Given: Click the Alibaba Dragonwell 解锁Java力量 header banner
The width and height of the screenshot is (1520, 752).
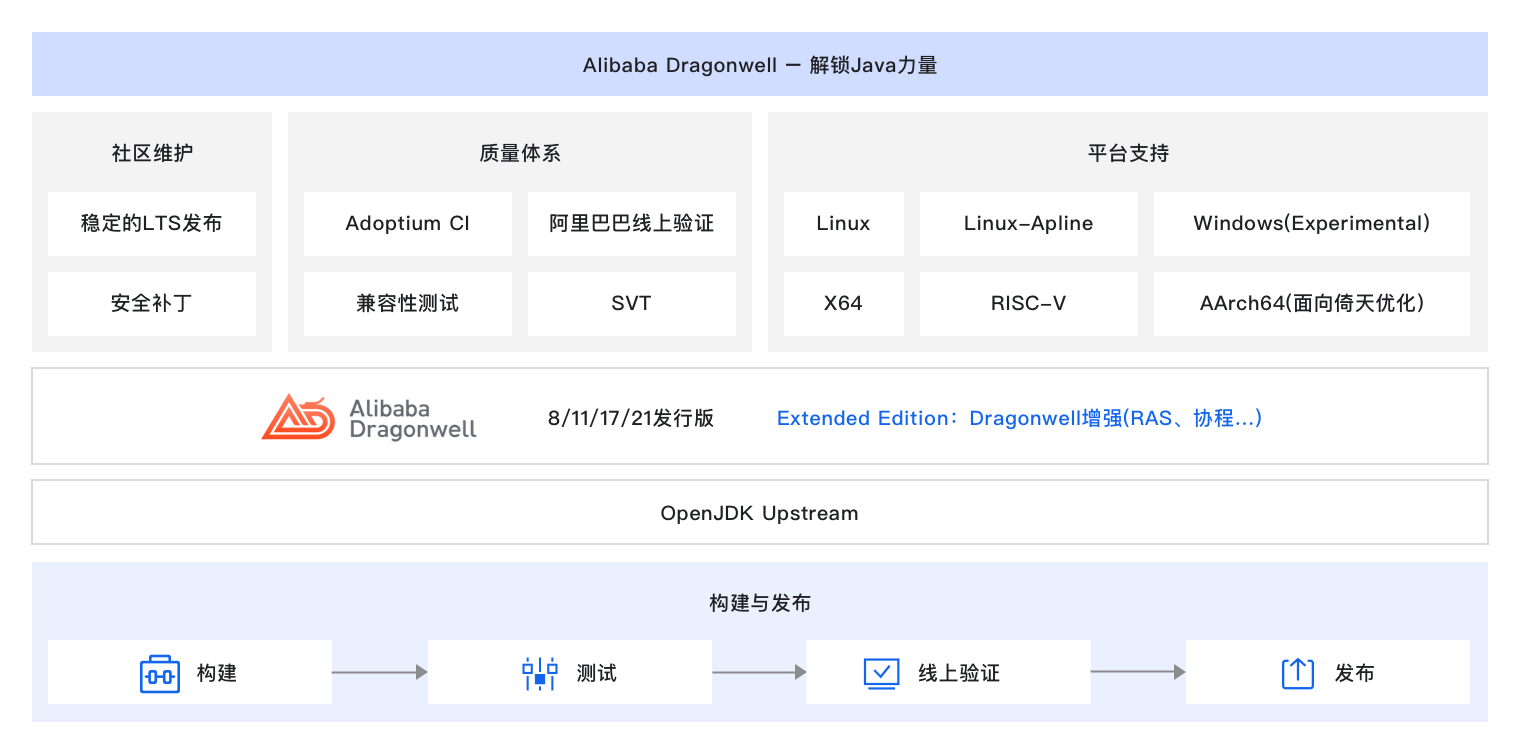Looking at the screenshot, I should click(x=760, y=65).
